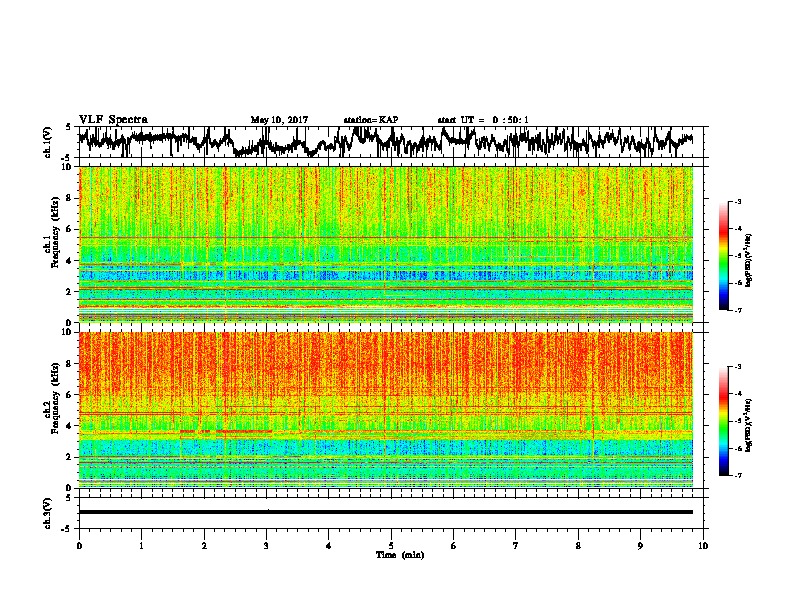Viewport: 792px width, 612px height.
Task: Click the '-7' tick on ch.2 colorbar
Action: coord(738,475)
